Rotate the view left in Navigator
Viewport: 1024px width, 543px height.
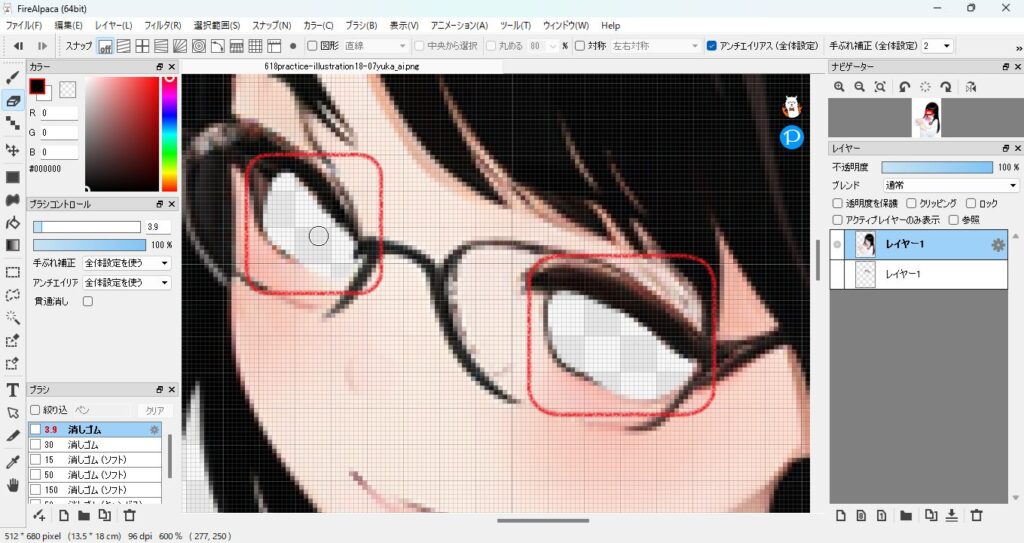click(904, 87)
